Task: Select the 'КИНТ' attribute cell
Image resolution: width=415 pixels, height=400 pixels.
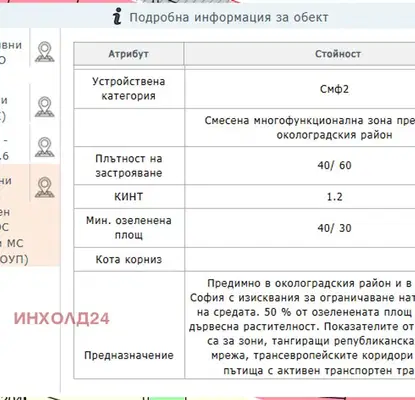Action: tap(129, 197)
